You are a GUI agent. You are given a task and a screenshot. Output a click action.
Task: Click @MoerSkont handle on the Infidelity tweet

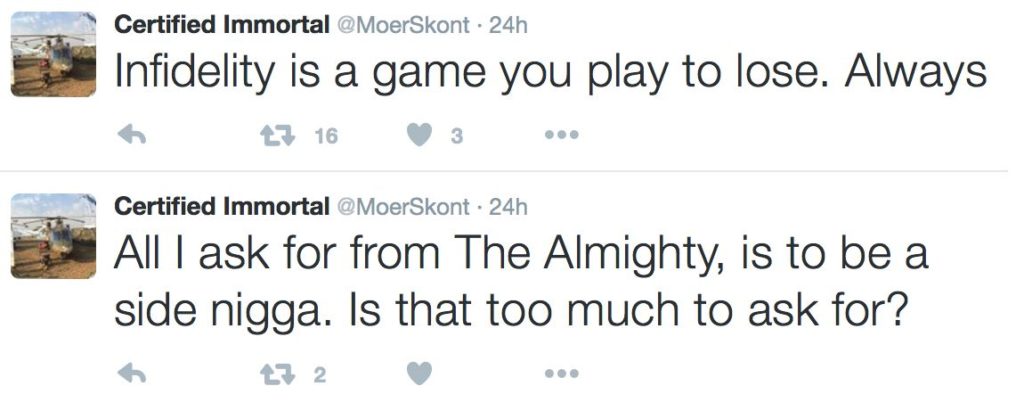(x=405, y=27)
